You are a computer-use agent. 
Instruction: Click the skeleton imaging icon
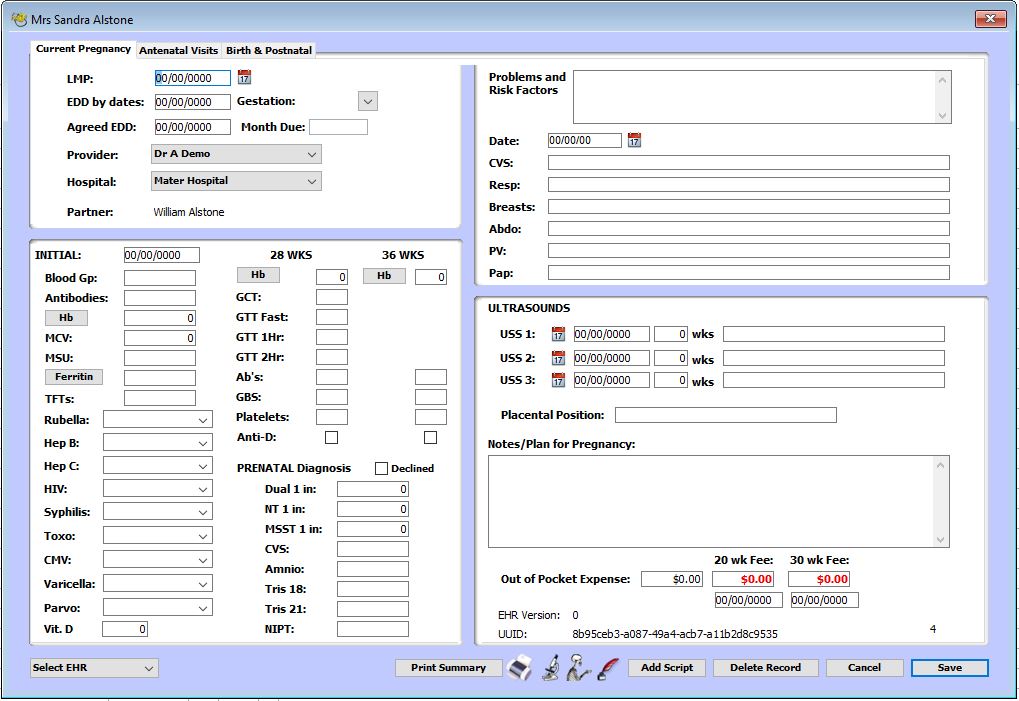(578, 667)
